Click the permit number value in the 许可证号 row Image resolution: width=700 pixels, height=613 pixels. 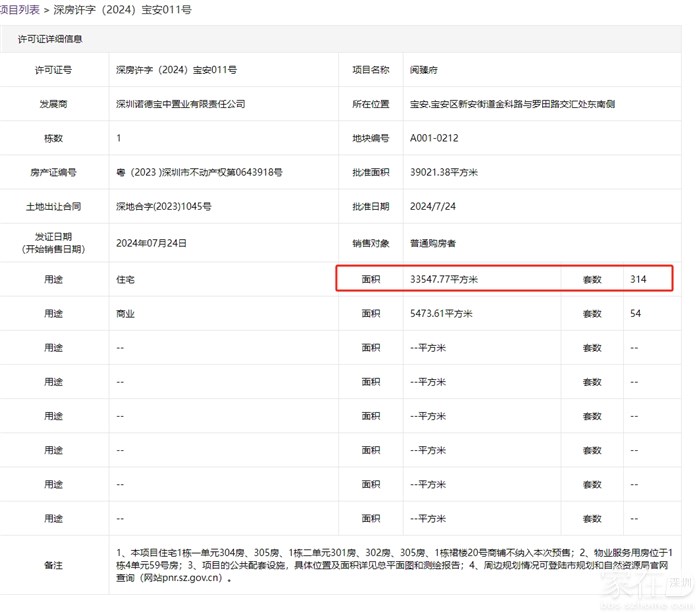(x=176, y=70)
